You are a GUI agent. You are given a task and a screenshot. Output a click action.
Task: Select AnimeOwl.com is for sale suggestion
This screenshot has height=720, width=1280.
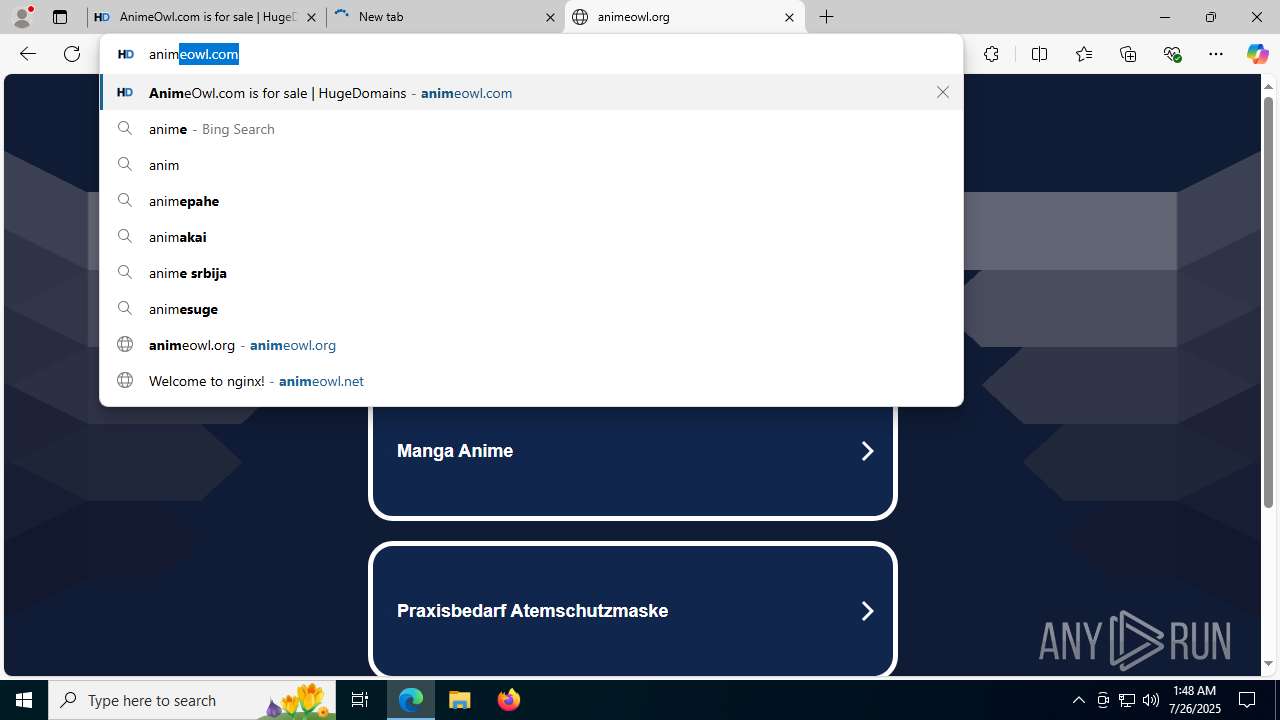[531, 92]
